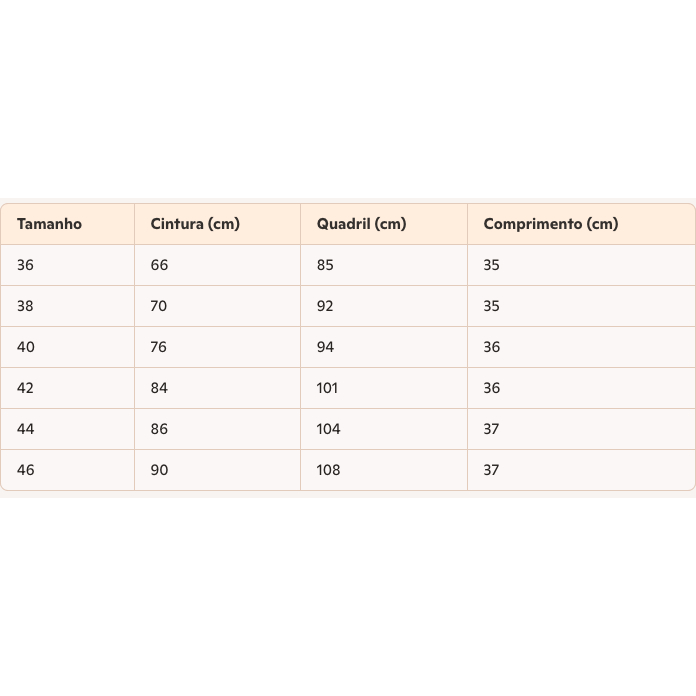
Task: Select the hip value 108 cell
Action: 329,470
